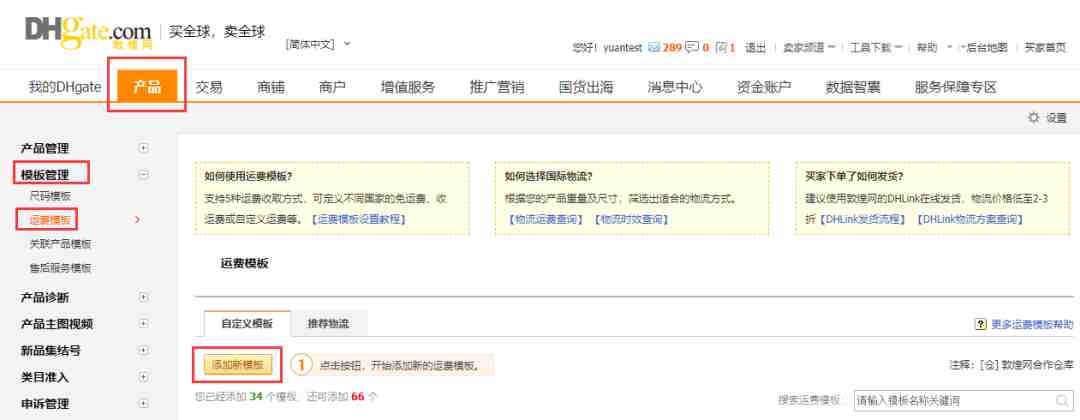Open the 交易 main menu tab
This screenshot has height=420, width=1080.
pos(209,87)
